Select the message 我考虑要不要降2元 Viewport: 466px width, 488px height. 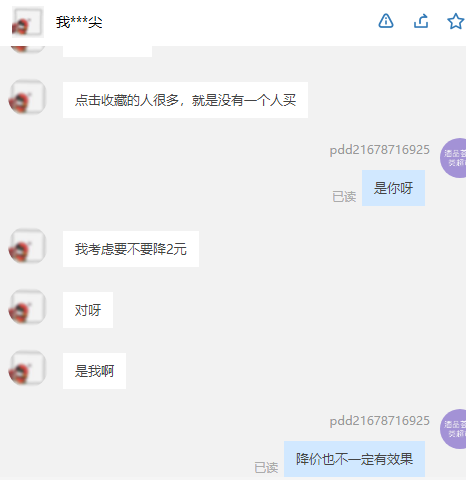pyautogui.click(x=131, y=249)
